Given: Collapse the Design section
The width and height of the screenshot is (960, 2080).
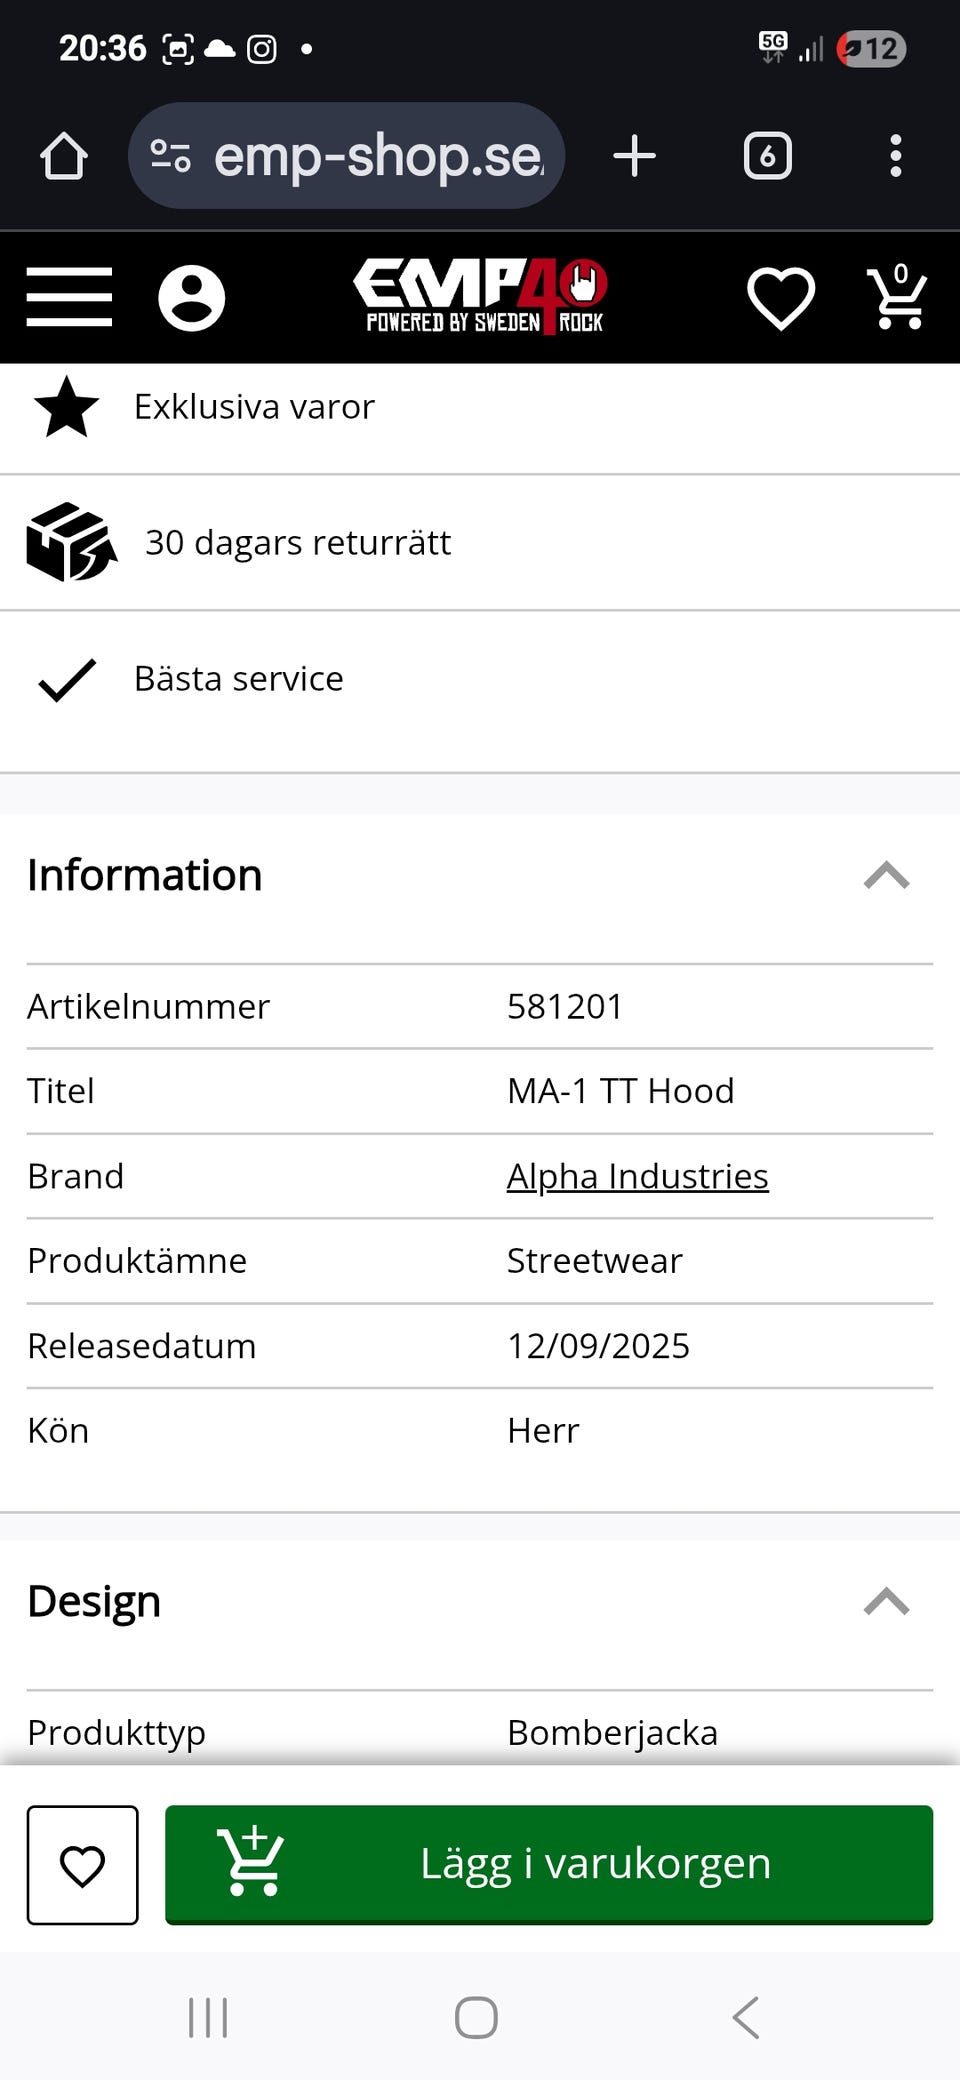Looking at the screenshot, I should [886, 1601].
